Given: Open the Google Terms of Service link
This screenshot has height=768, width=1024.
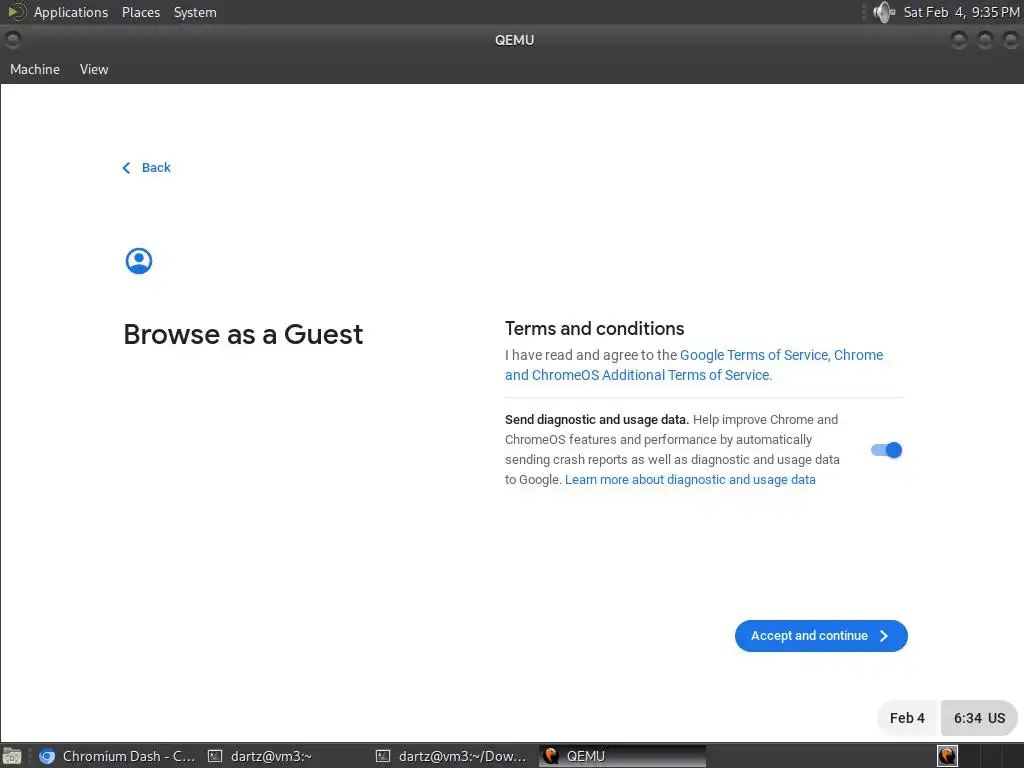Looking at the screenshot, I should (x=754, y=355).
